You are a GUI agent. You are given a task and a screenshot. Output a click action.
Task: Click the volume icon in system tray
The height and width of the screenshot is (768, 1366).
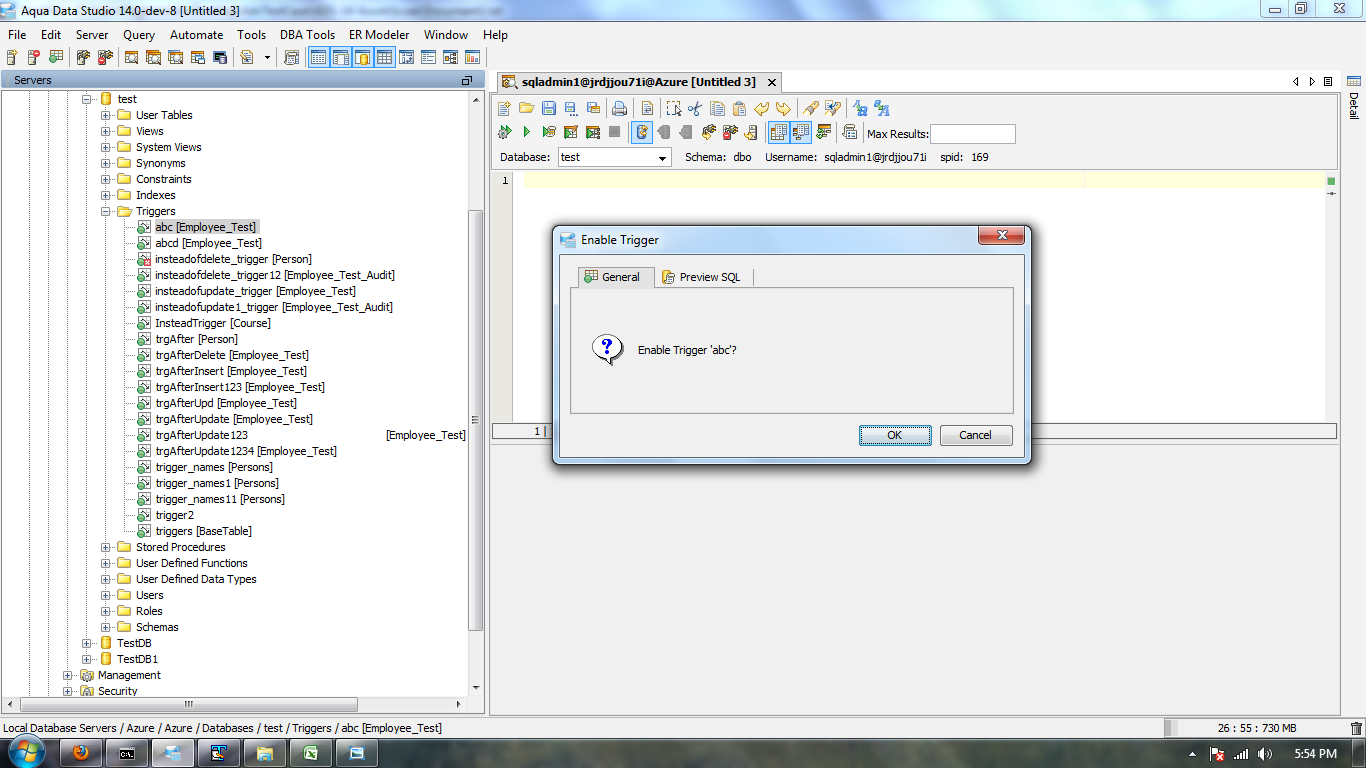click(x=1265, y=754)
